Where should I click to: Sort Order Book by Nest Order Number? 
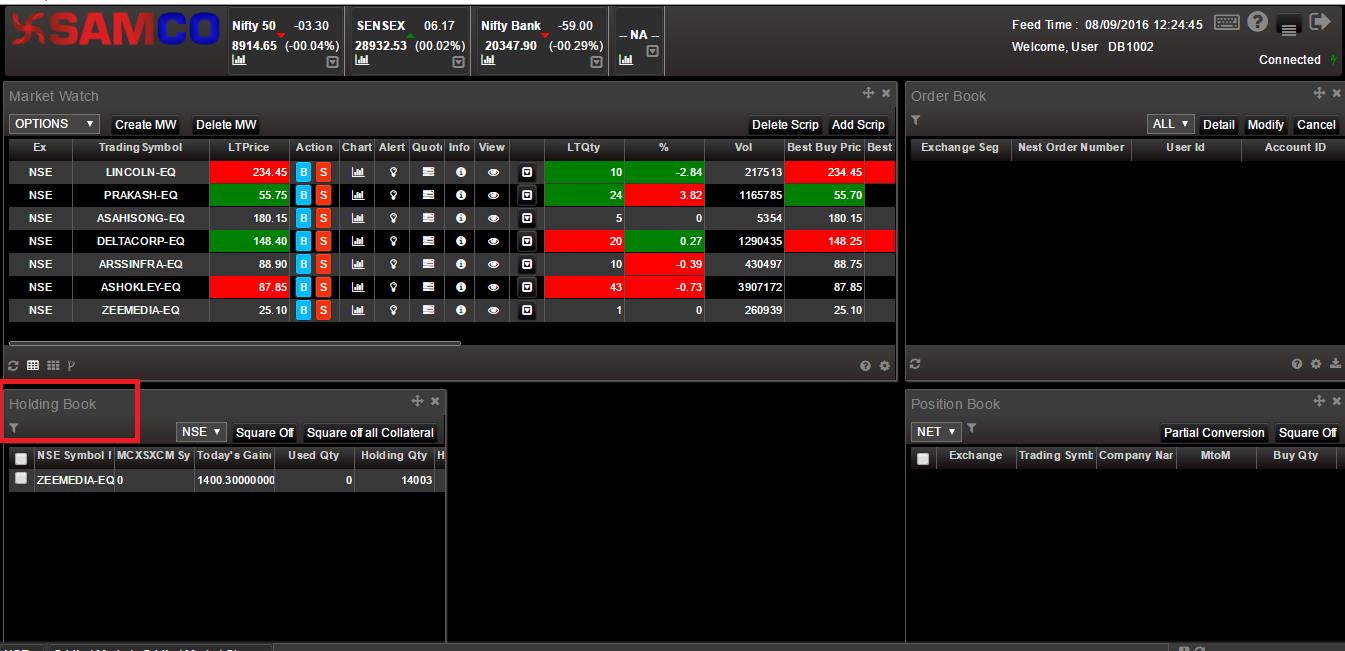click(1071, 148)
